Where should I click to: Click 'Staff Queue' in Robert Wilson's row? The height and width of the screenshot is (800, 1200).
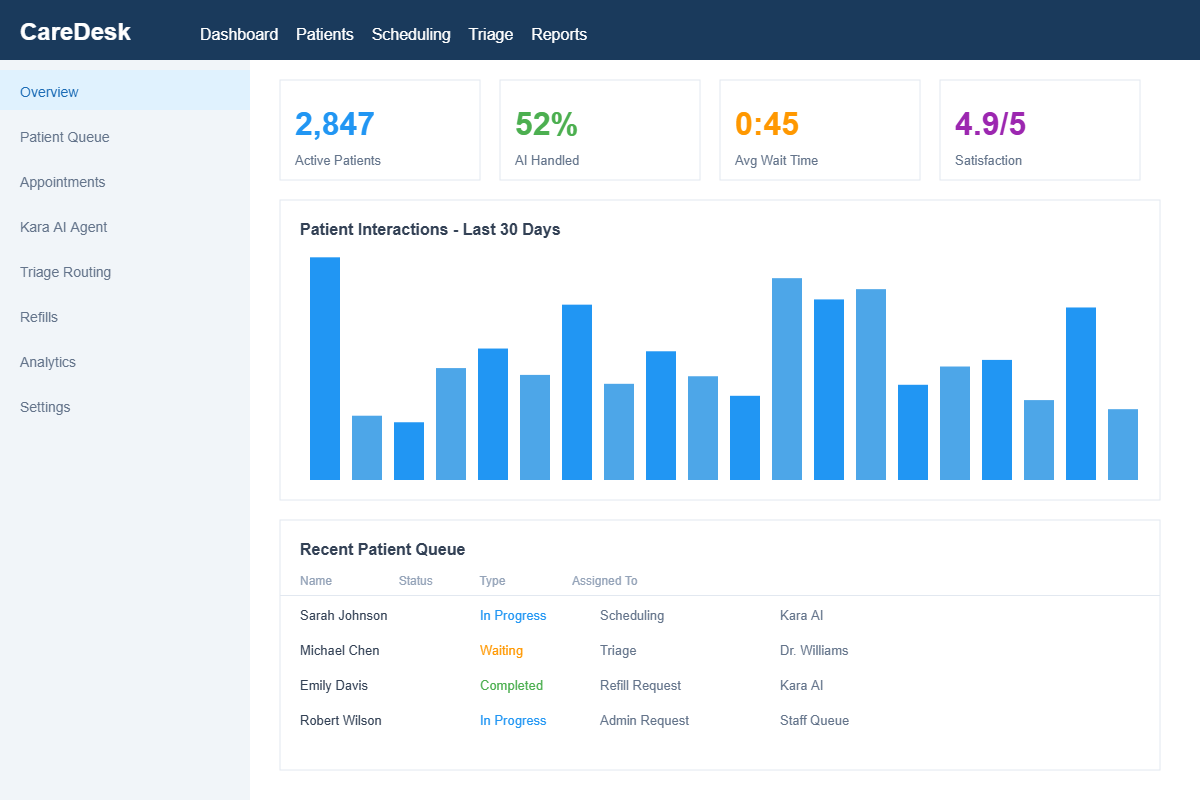(814, 721)
